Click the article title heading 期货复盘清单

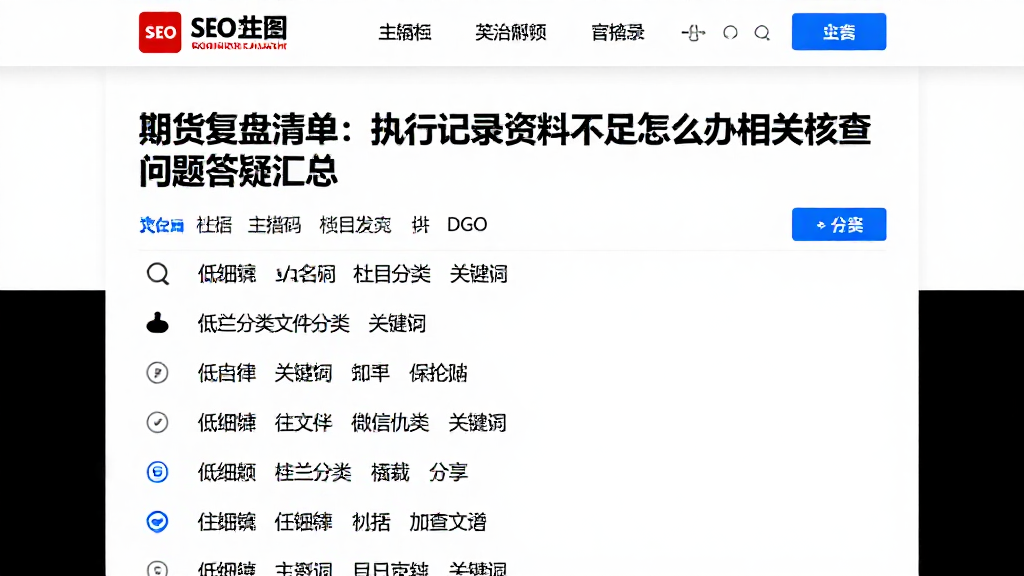coord(505,150)
